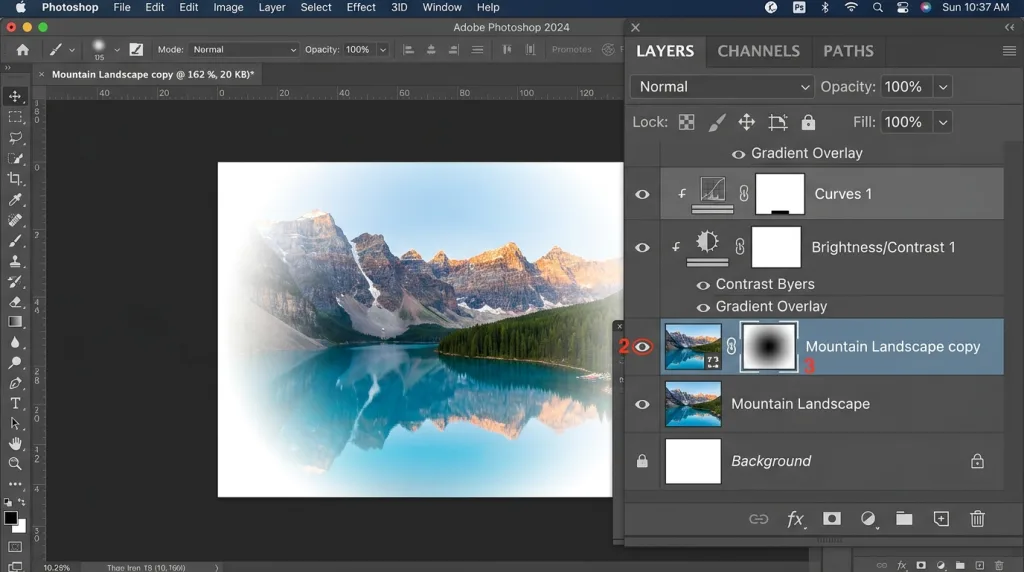This screenshot has height=572, width=1024.
Task: Select the Blur drop tool
Action: 15,343
